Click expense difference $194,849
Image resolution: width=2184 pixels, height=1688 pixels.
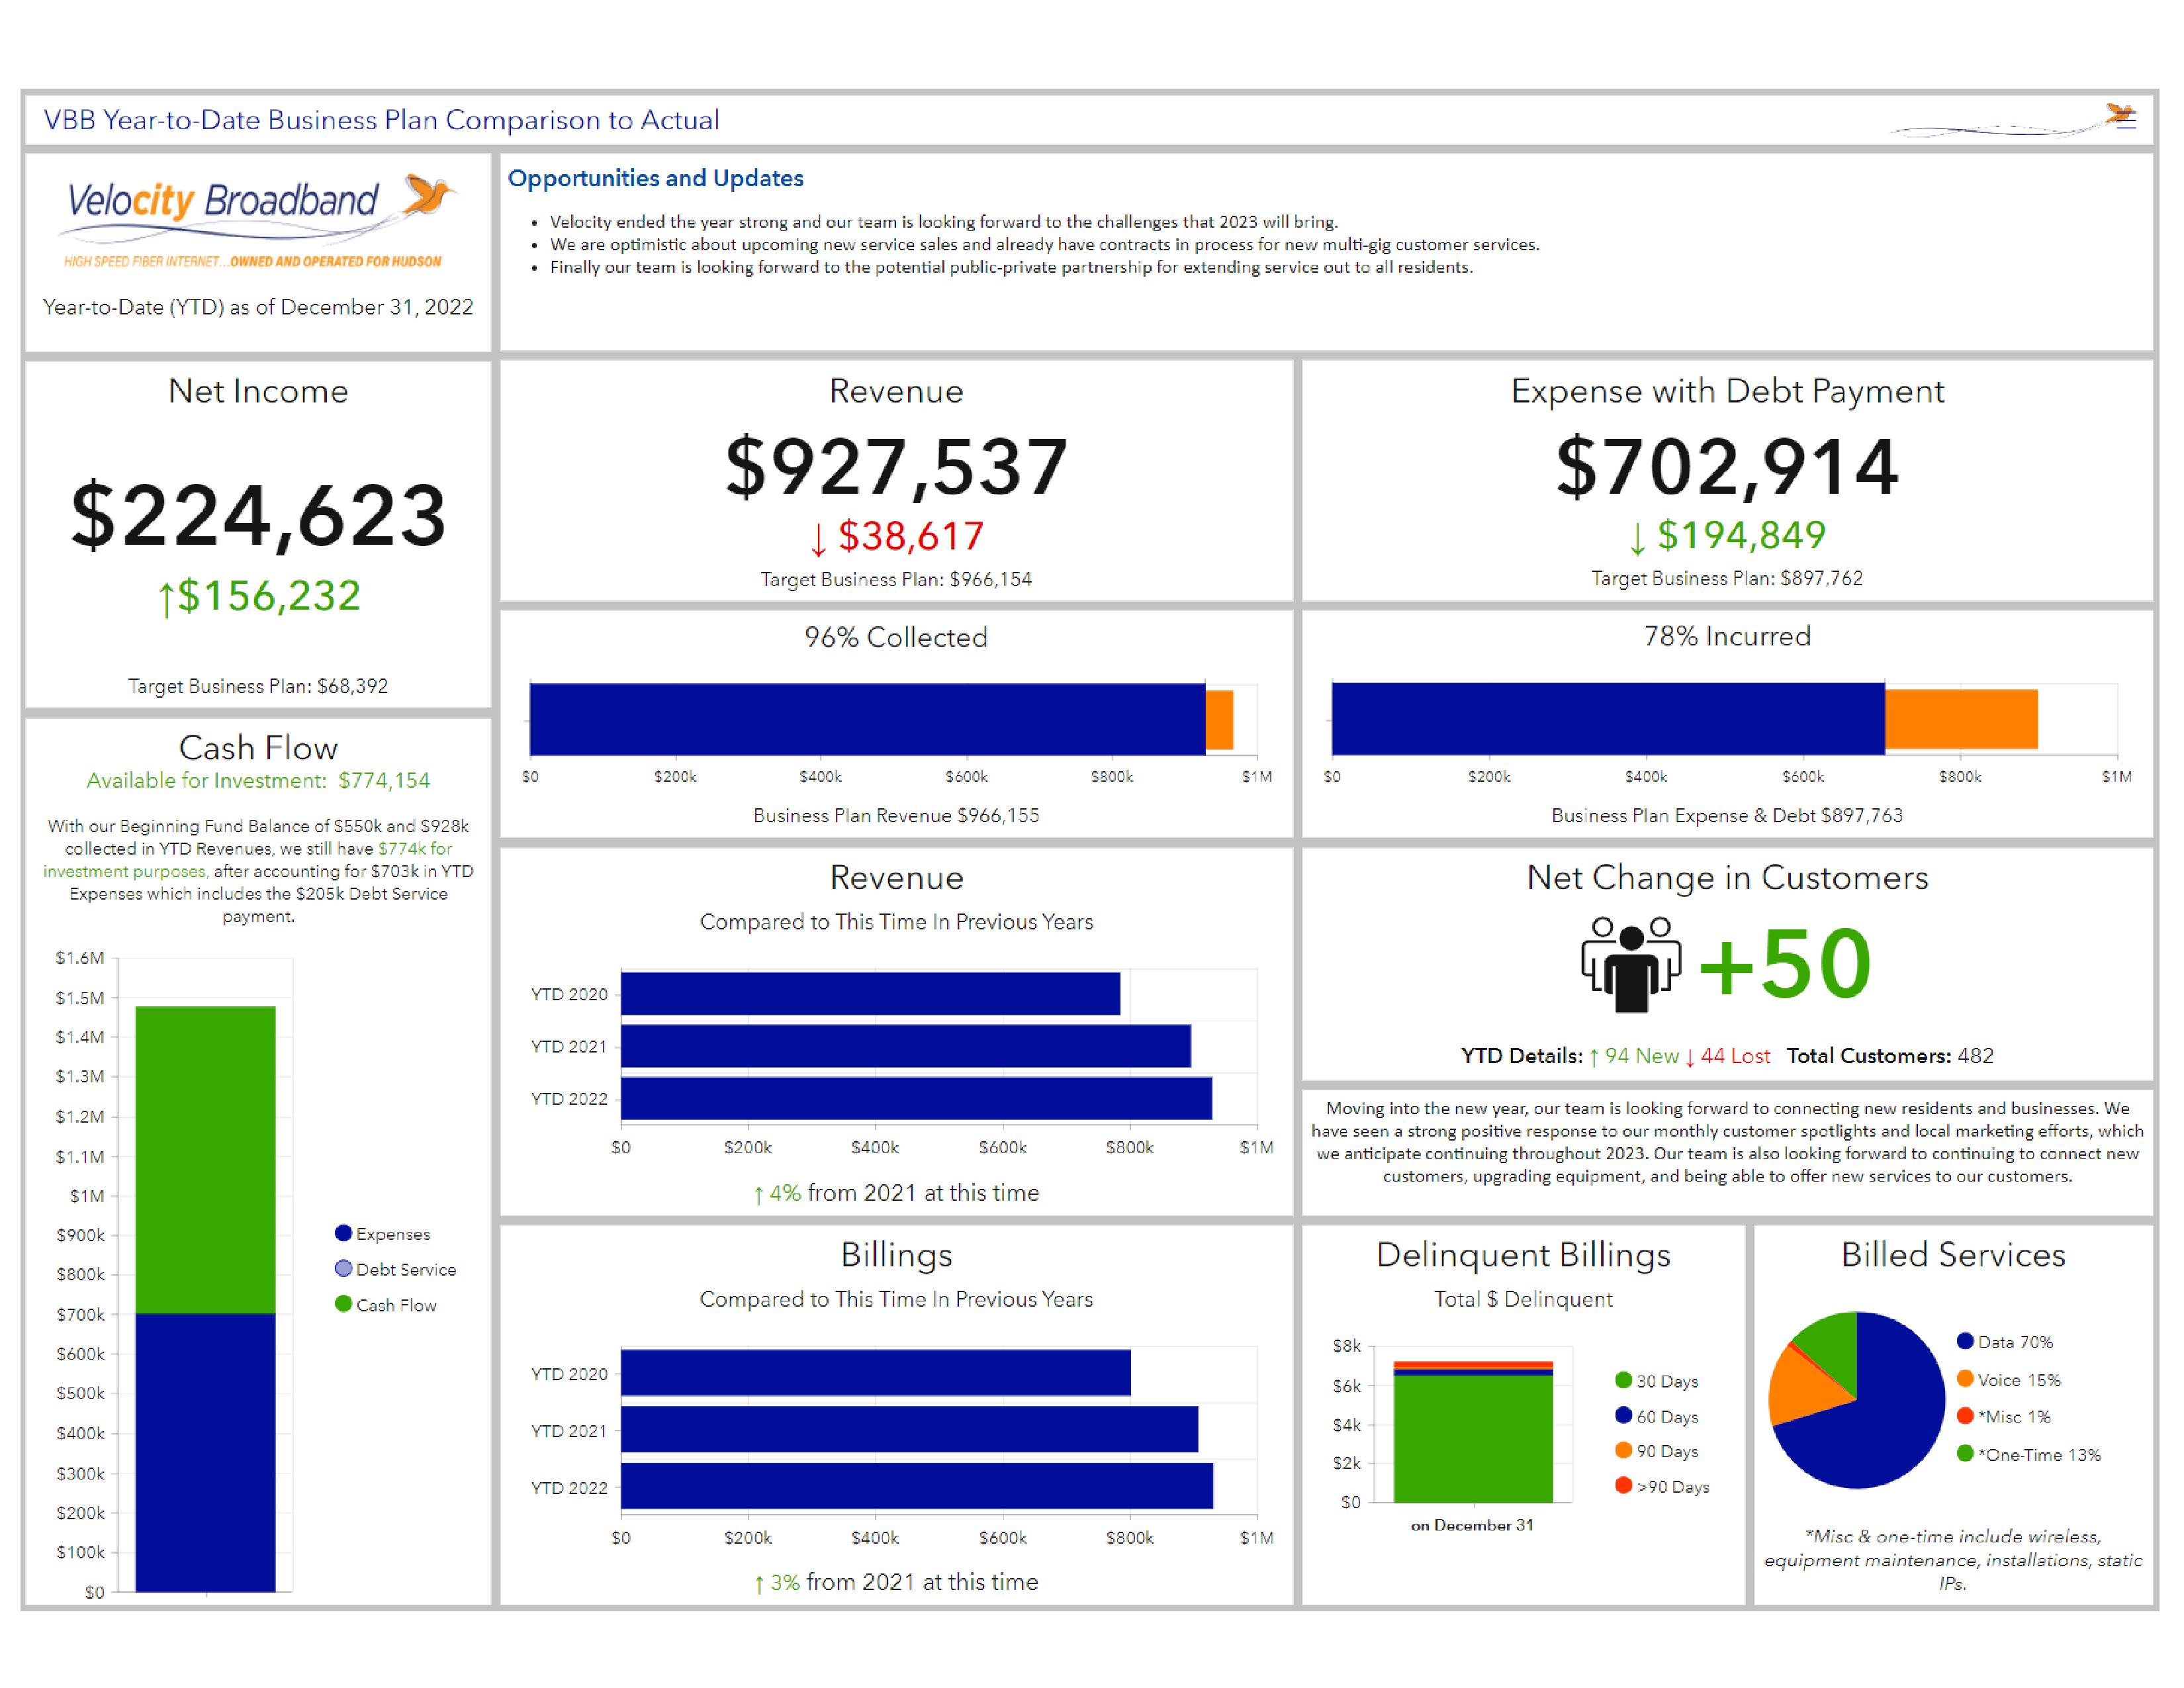(x=1727, y=536)
